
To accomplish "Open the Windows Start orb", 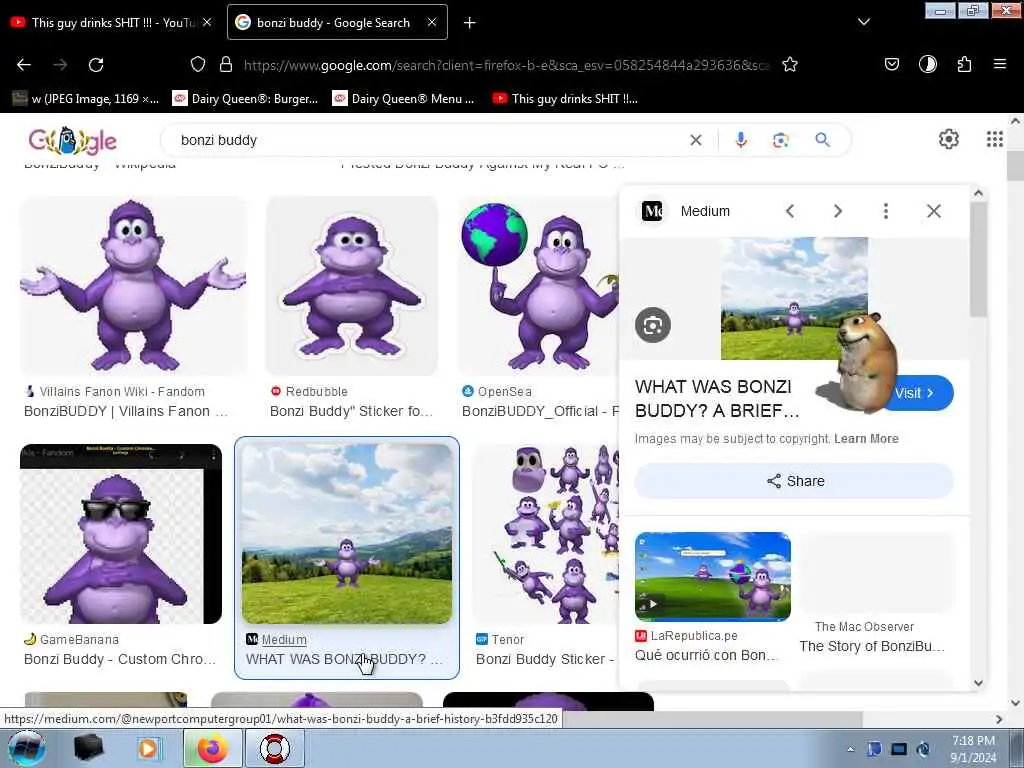I will tap(27, 748).
